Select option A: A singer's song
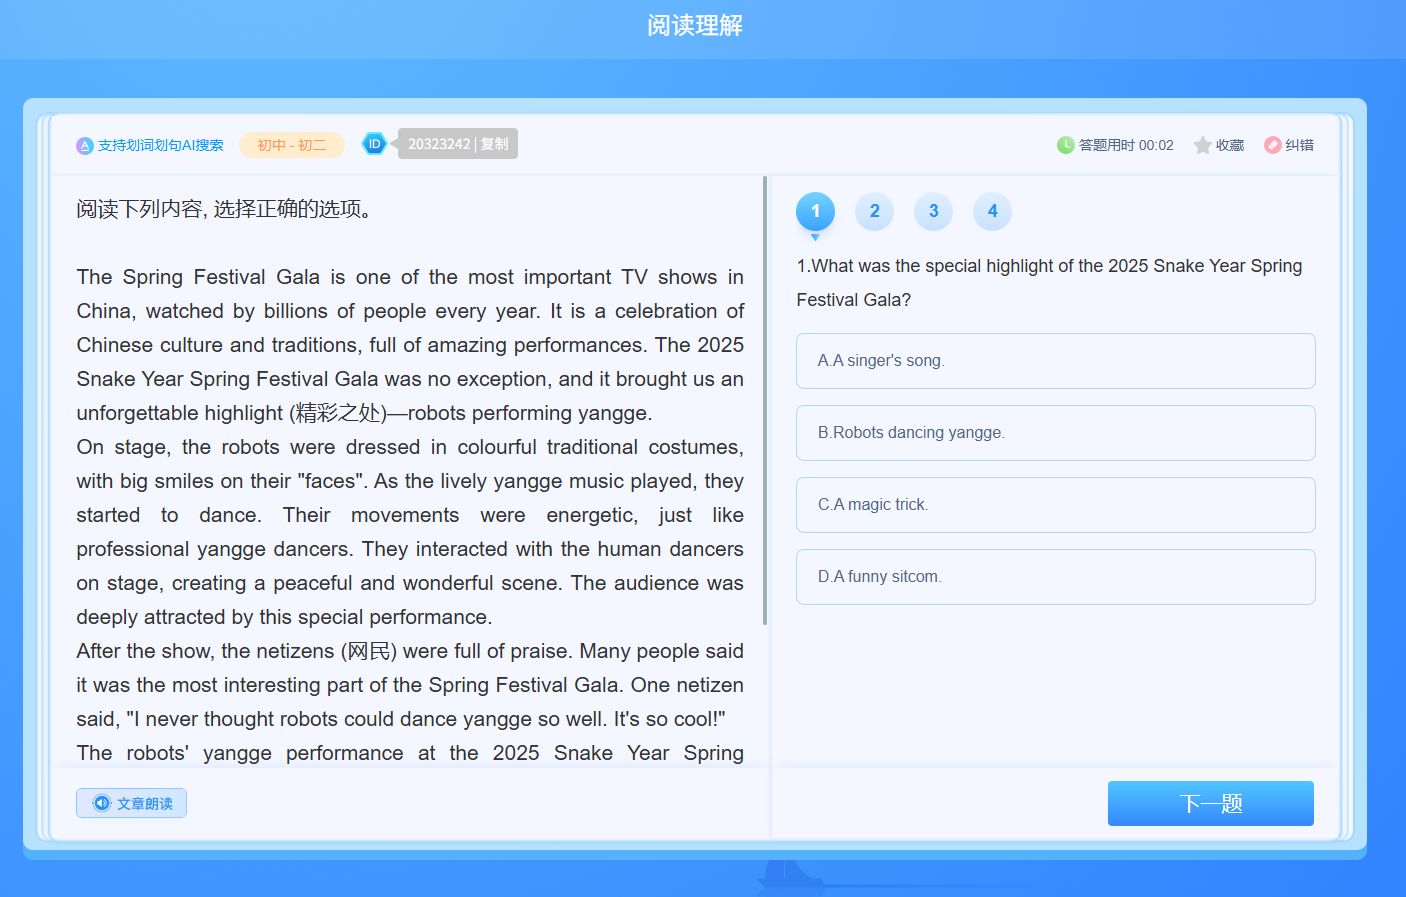This screenshot has height=897, width=1406. coord(1055,361)
